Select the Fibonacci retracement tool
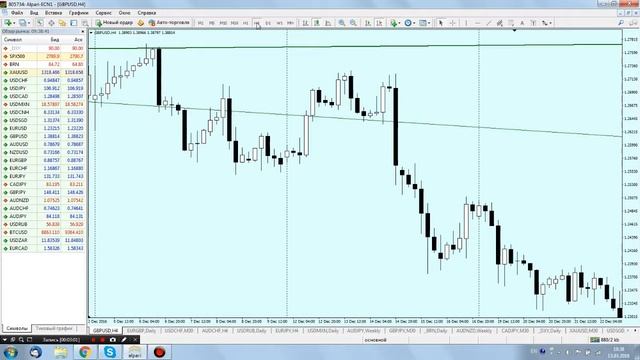The image size is (640, 360). point(511,23)
